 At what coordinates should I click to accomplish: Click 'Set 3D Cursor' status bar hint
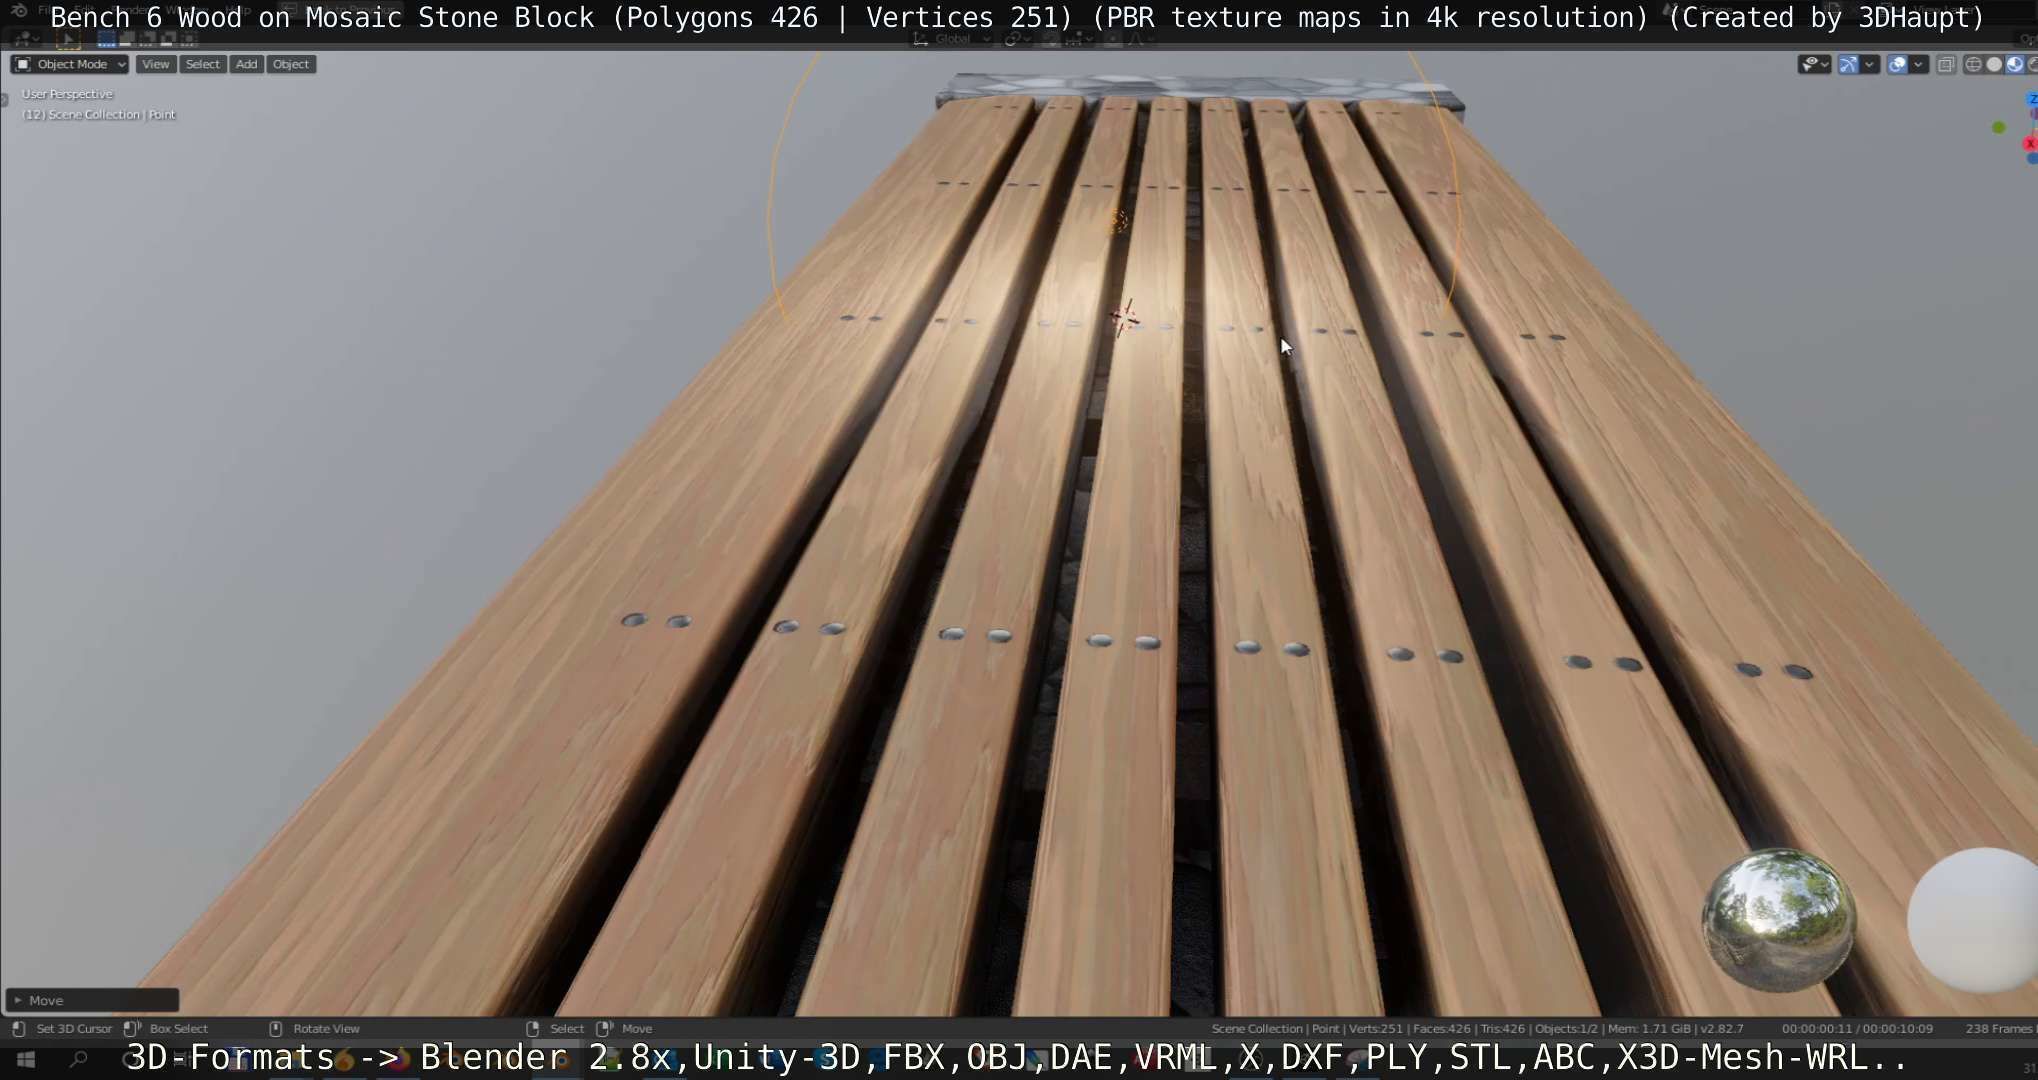tap(74, 1028)
